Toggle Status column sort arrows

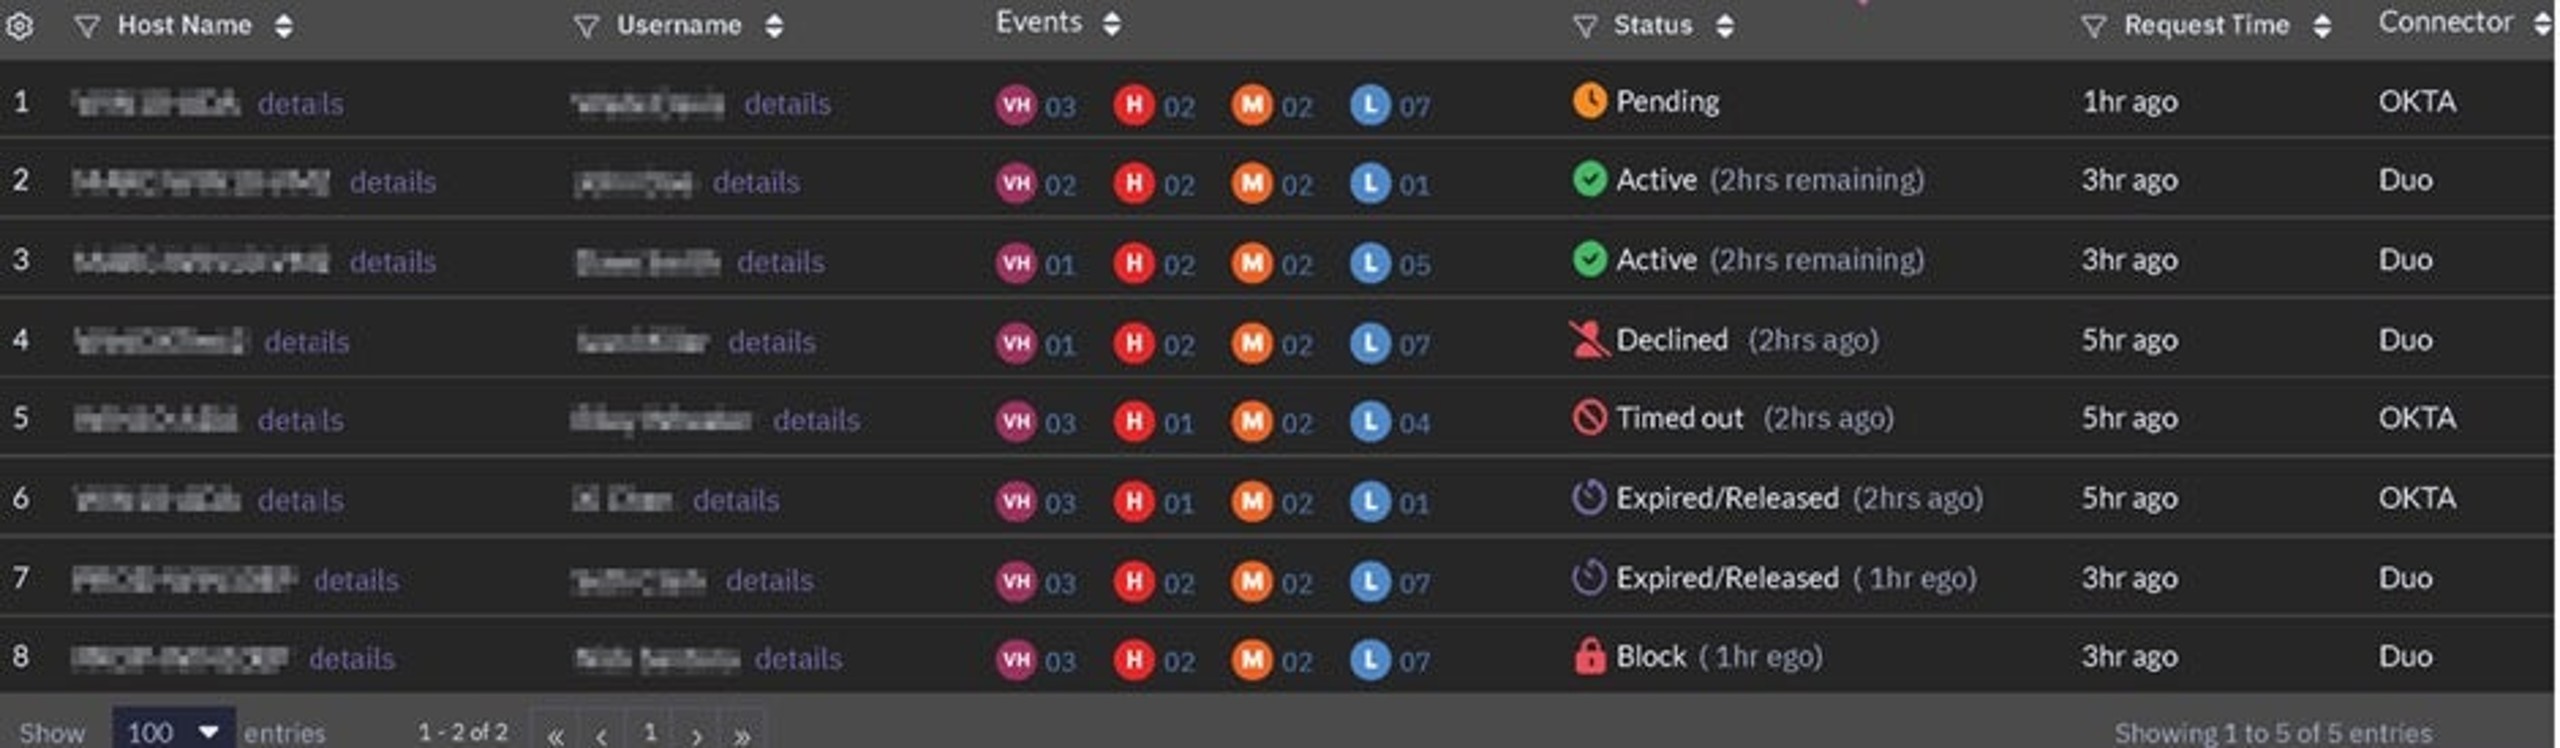pos(1725,25)
